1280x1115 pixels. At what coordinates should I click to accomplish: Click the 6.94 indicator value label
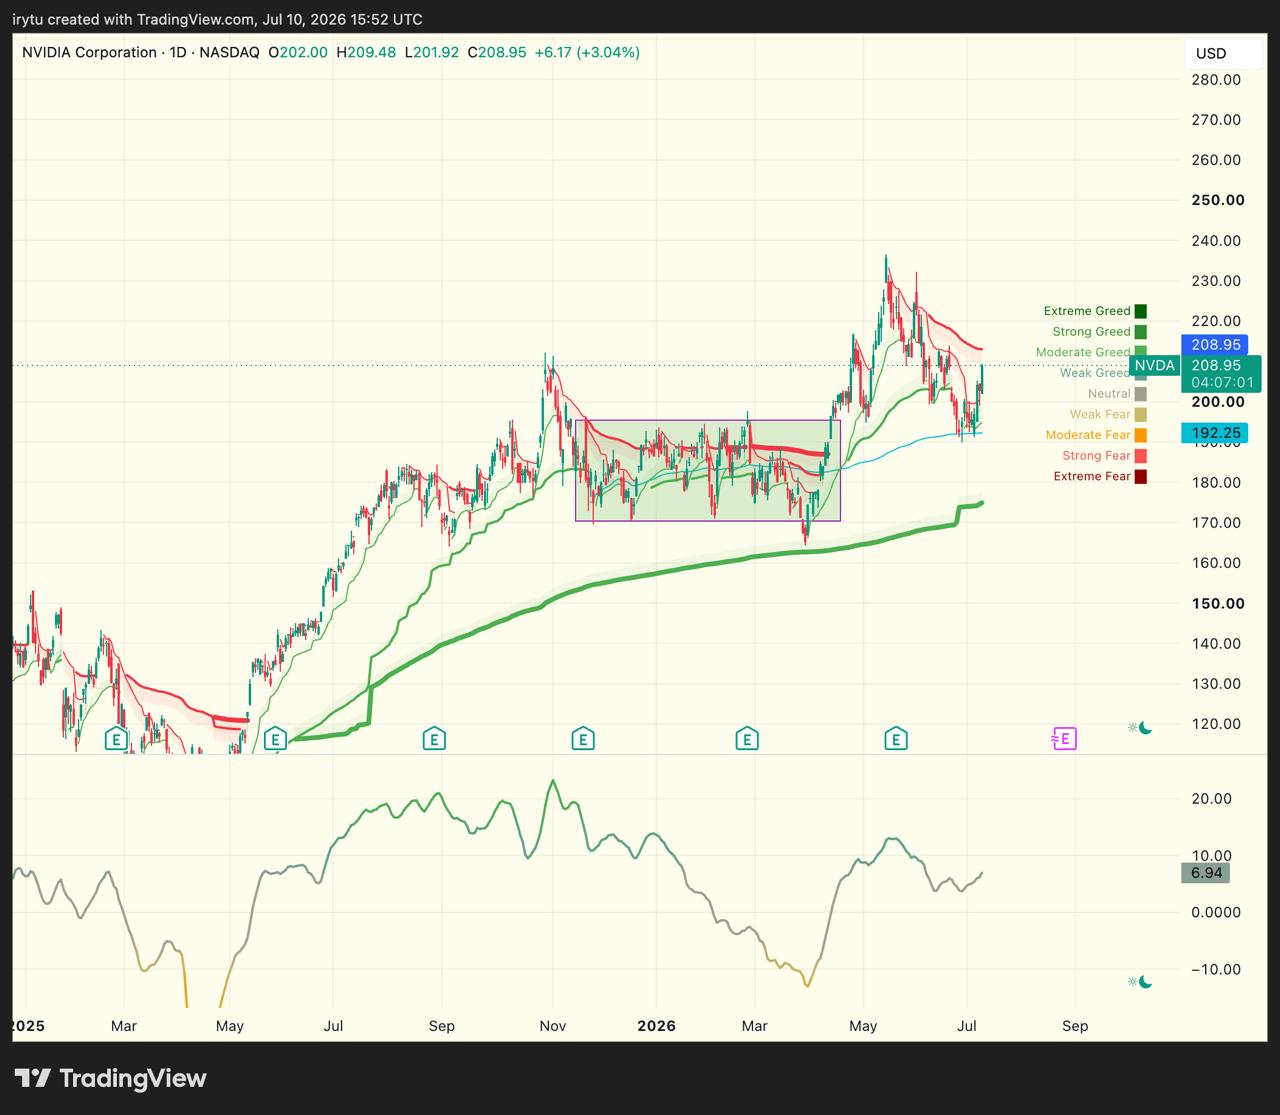point(1207,873)
